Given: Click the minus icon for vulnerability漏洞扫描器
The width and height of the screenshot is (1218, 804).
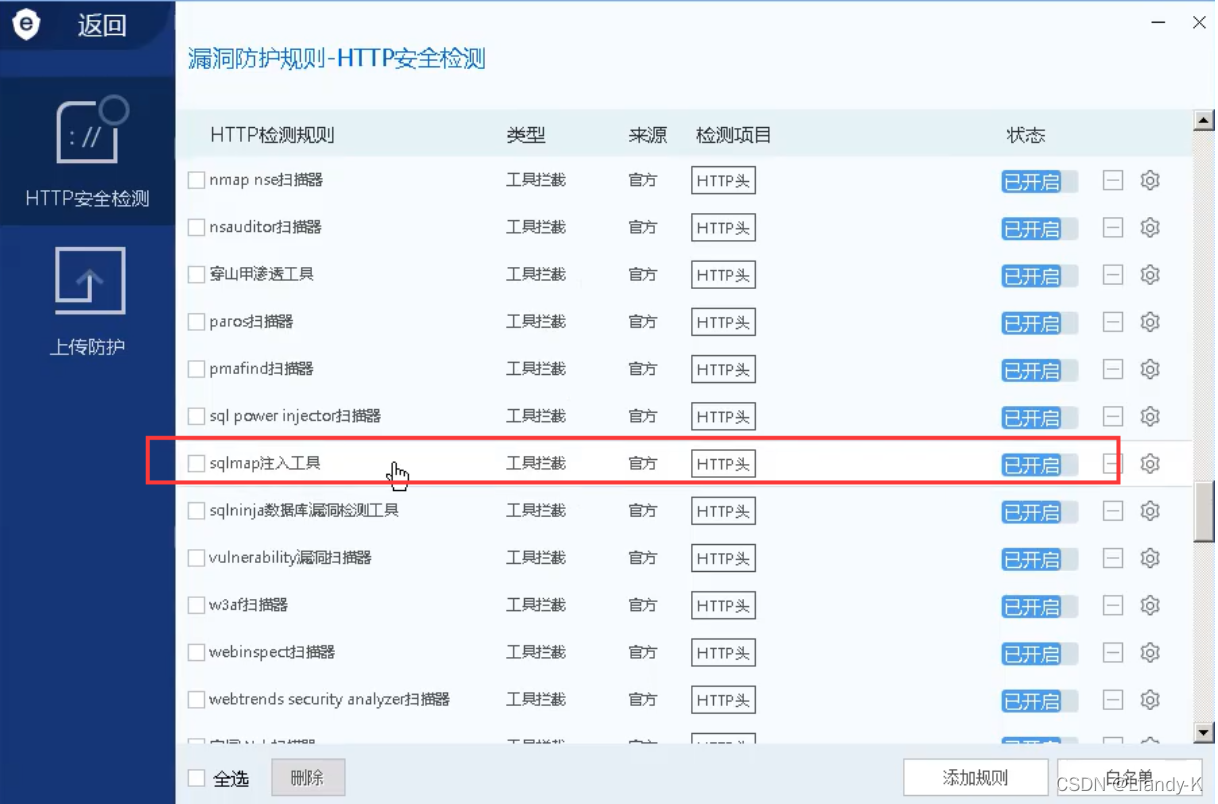Looking at the screenshot, I should click(x=1113, y=558).
